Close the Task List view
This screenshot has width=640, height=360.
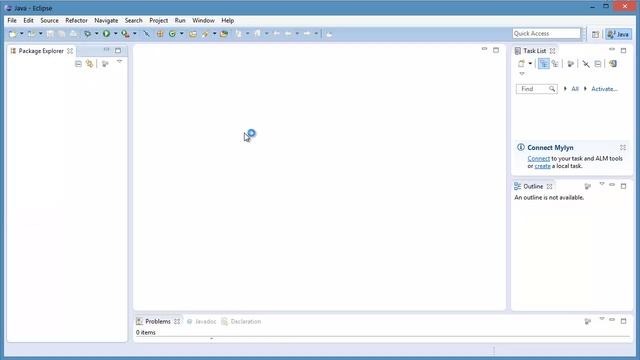[x=553, y=51]
